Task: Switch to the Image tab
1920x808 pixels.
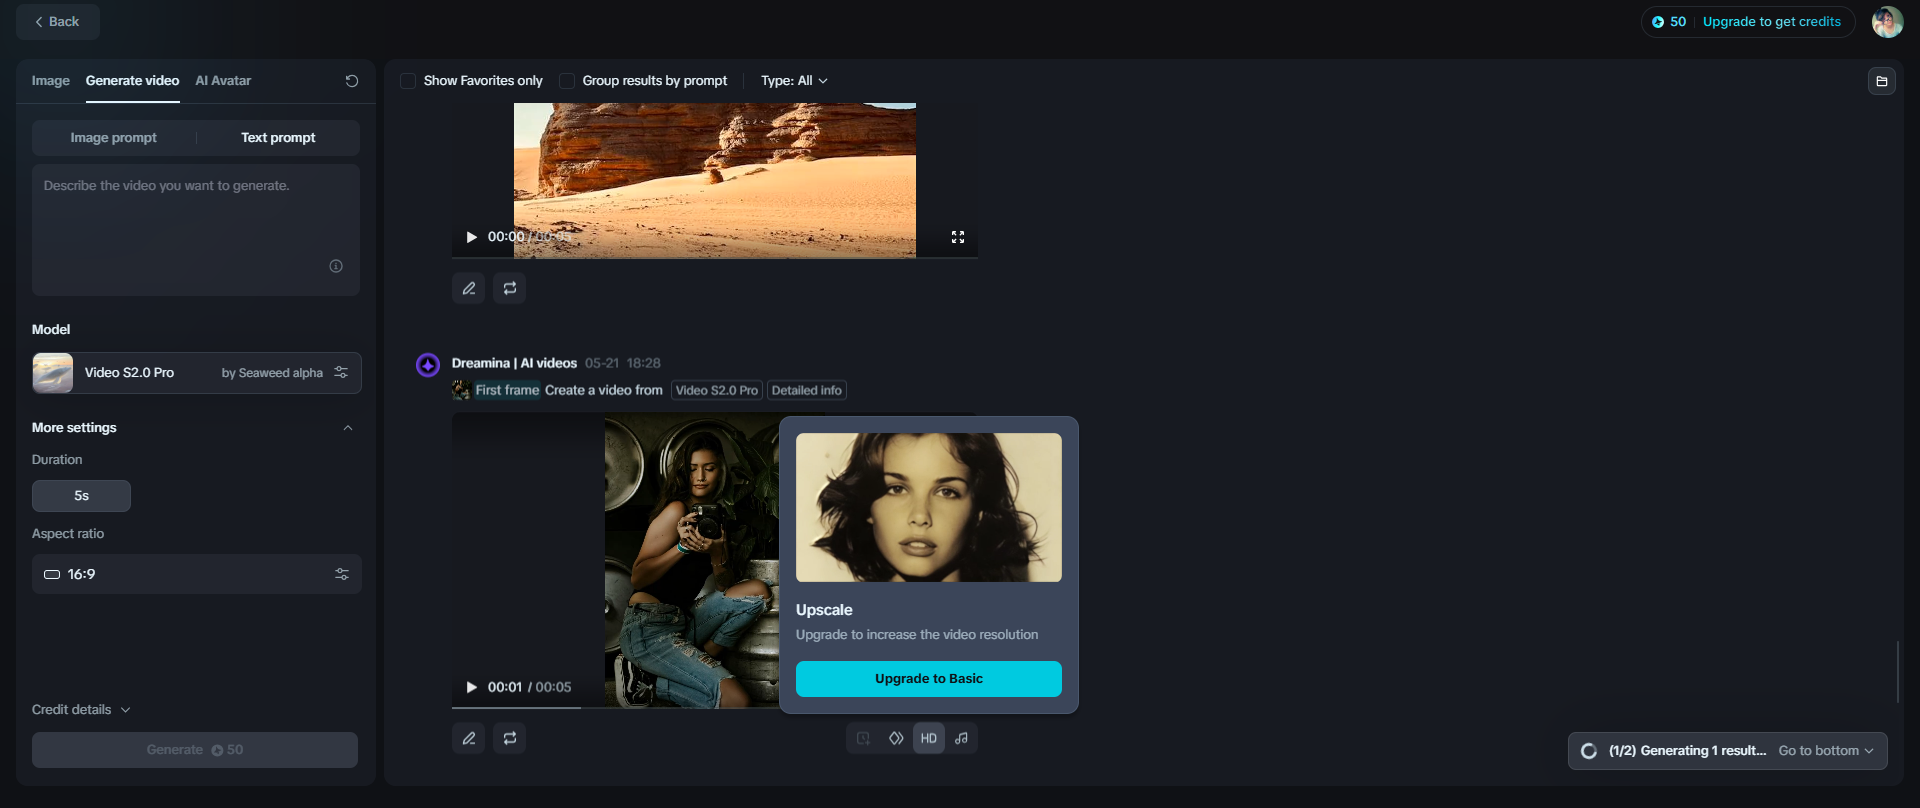Action: 50,81
